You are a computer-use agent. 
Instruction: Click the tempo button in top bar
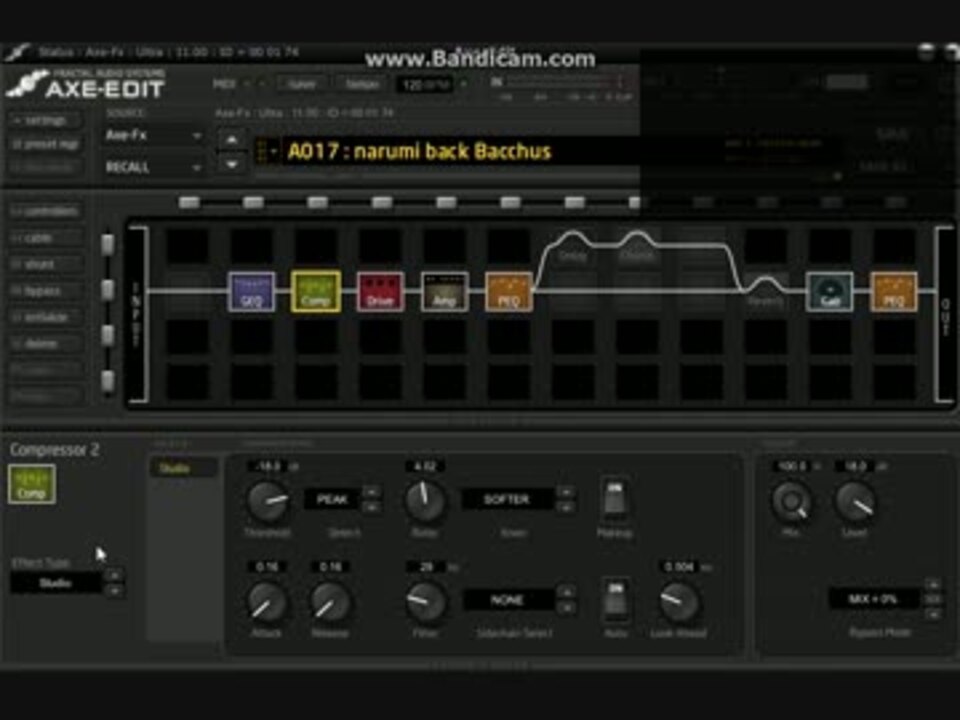coord(362,84)
